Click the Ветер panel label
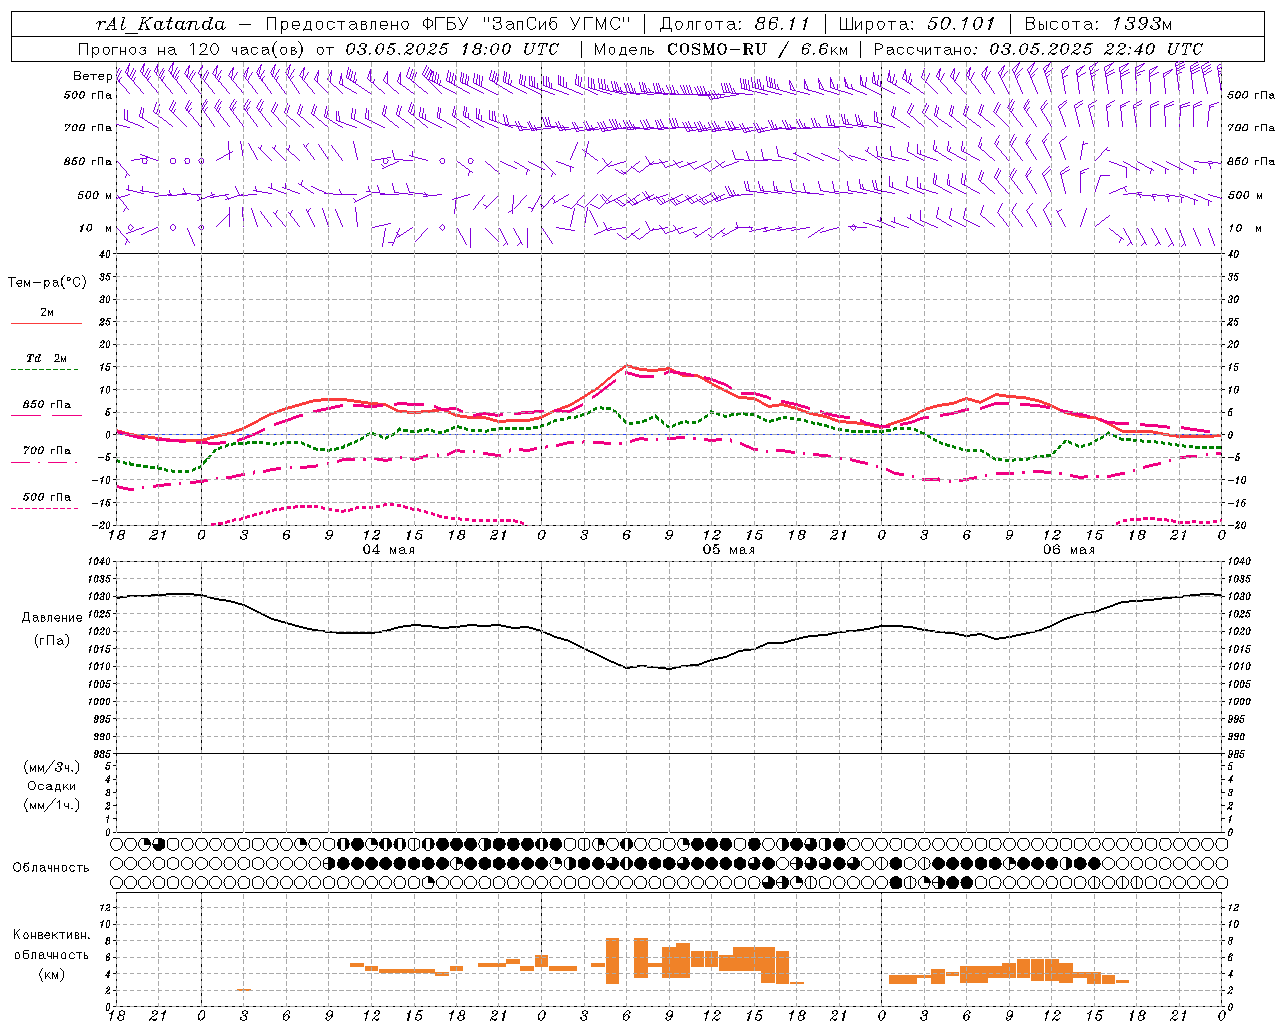 (x=92, y=76)
